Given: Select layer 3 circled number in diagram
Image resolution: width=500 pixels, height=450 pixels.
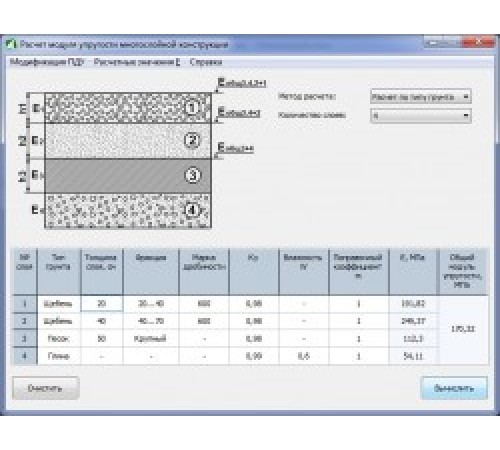Looking at the screenshot, I should pos(192,175).
